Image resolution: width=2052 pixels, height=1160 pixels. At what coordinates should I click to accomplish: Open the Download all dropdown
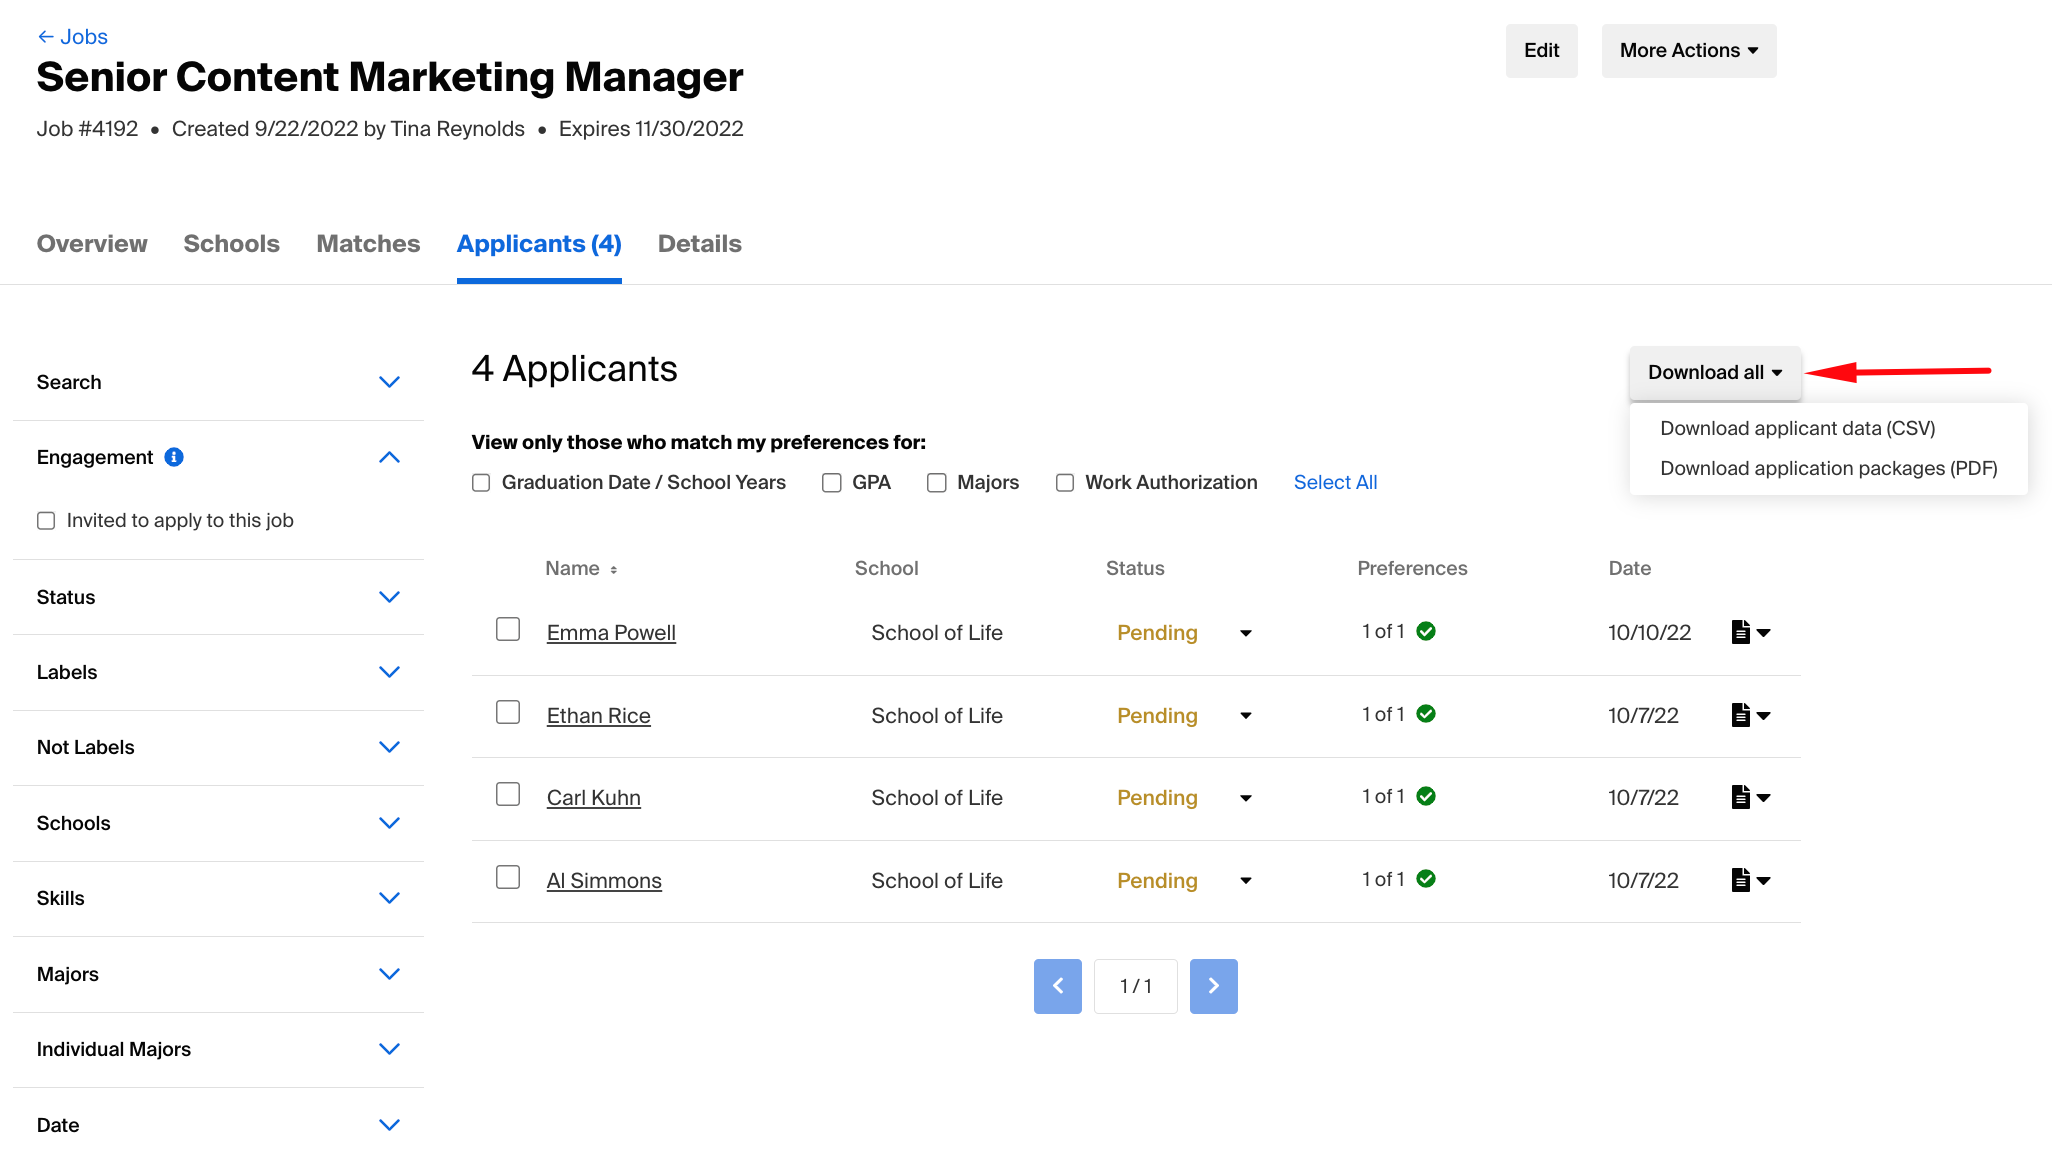coord(1714,372)
